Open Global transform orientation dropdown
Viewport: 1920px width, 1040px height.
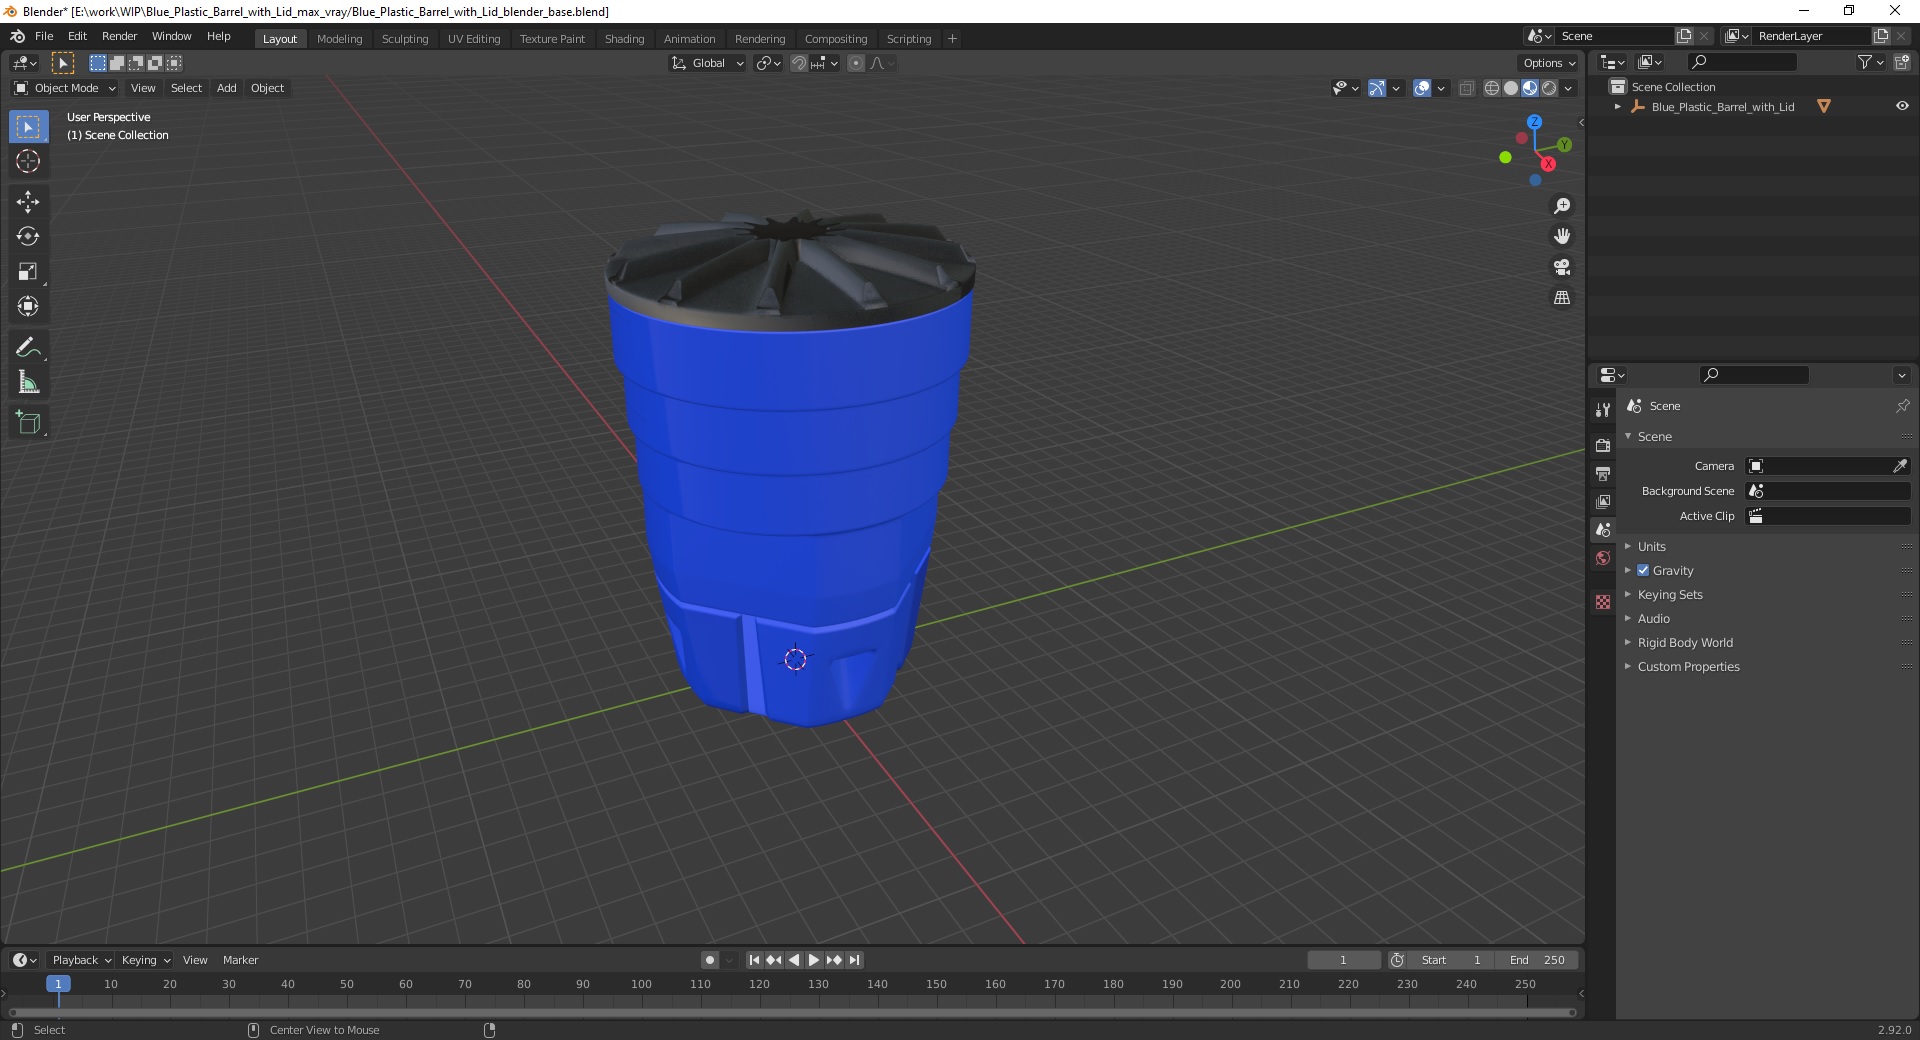point(707,63)
